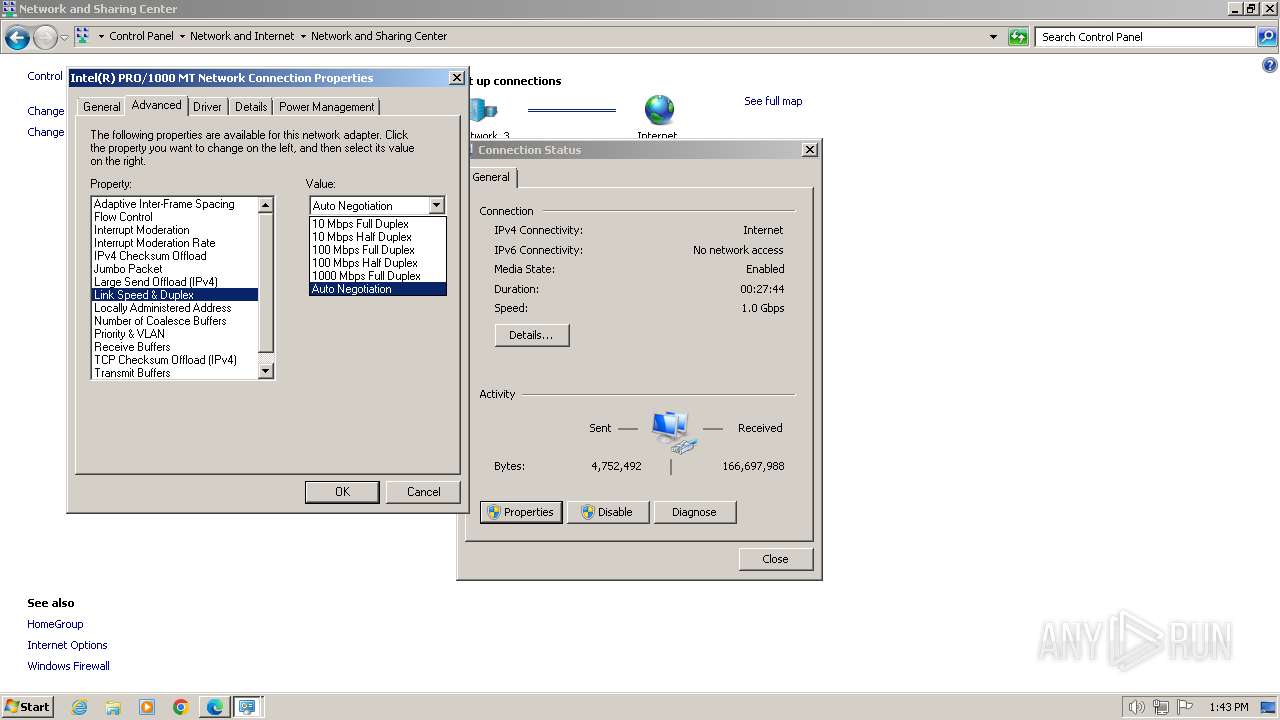The image size is (1280, 720).
Task: Select Adaptive Inter-Frame Spacing property
Action: (x=175, y=204)
